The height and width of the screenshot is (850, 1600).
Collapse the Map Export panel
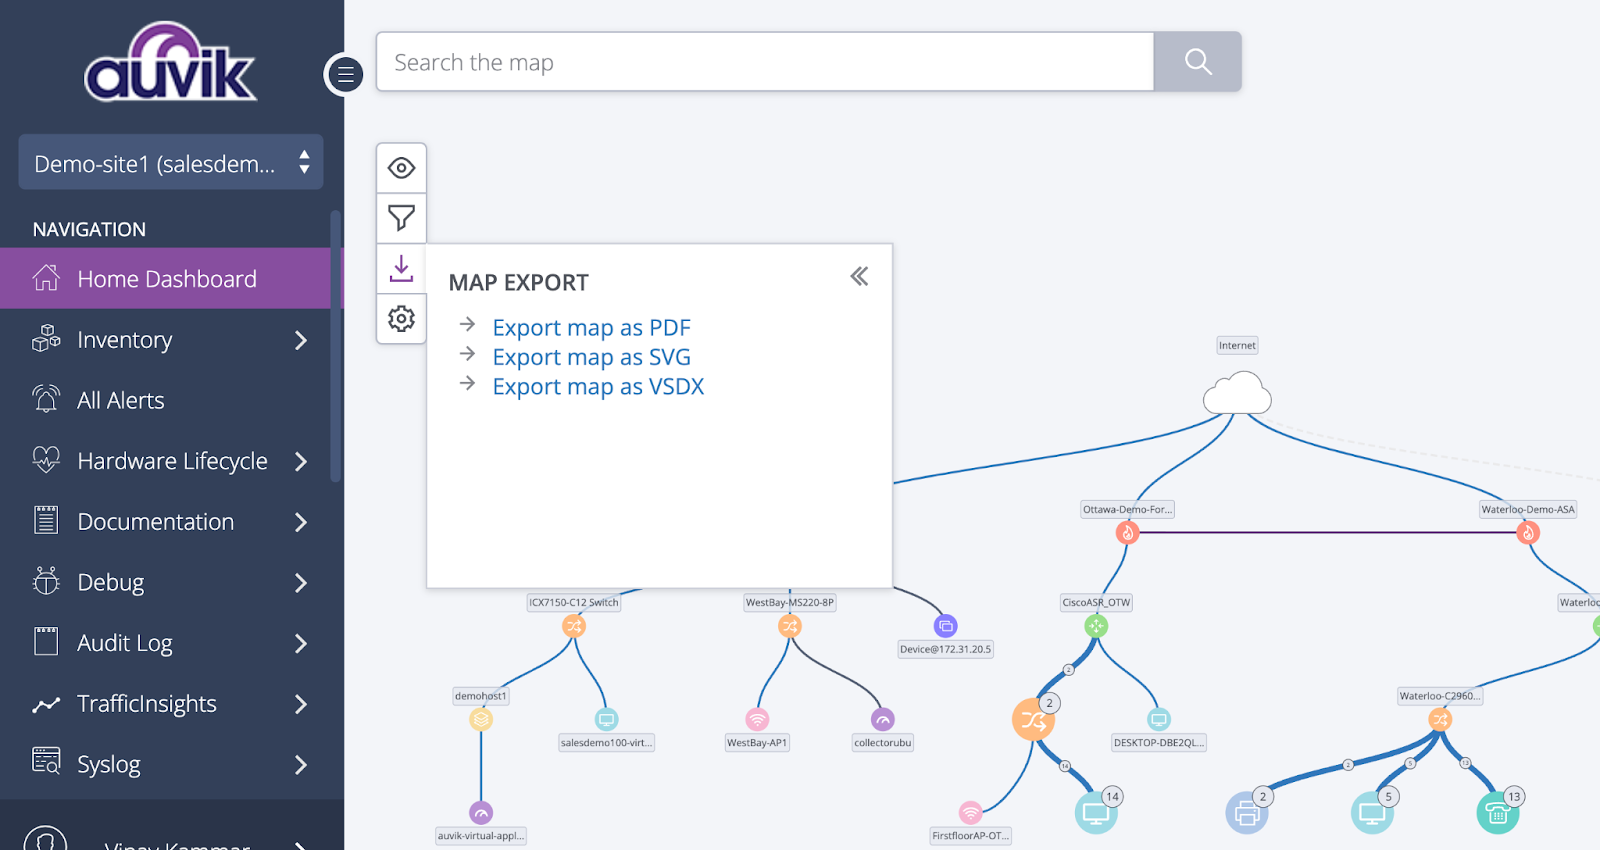(859, 276)
